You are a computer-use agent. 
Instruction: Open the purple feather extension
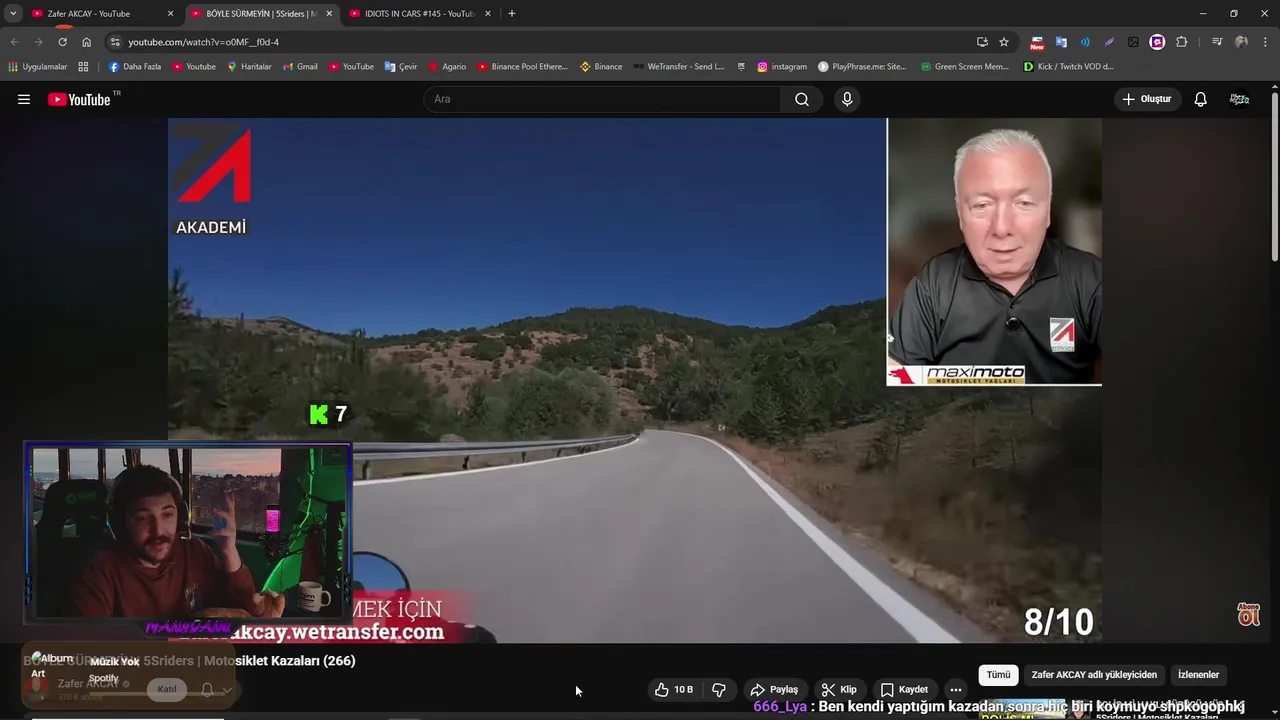[1109, 42]
